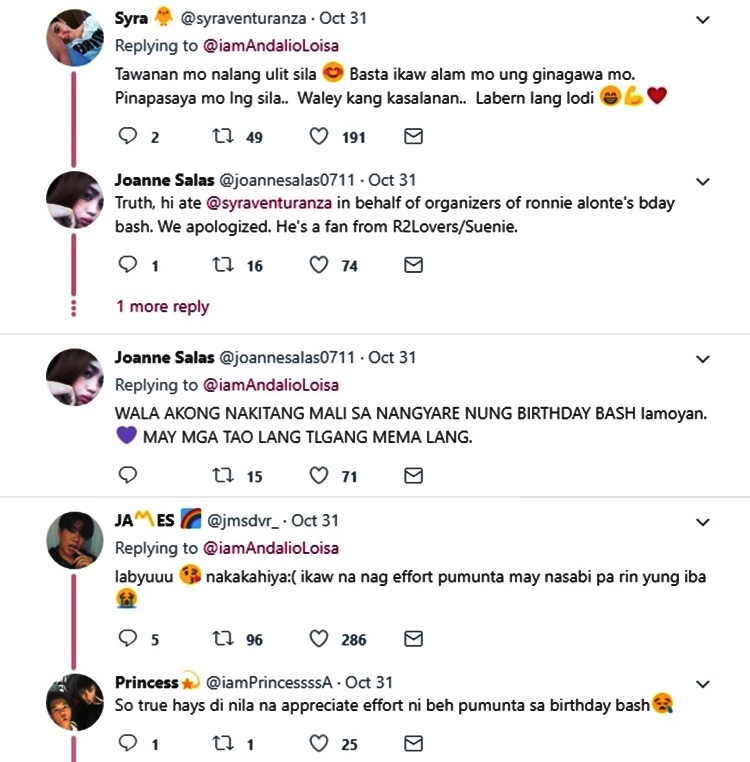Retweet JAMES's tweet with 96 retweets
The height and width of the screenshot is (762, 750).
point(226,638)
